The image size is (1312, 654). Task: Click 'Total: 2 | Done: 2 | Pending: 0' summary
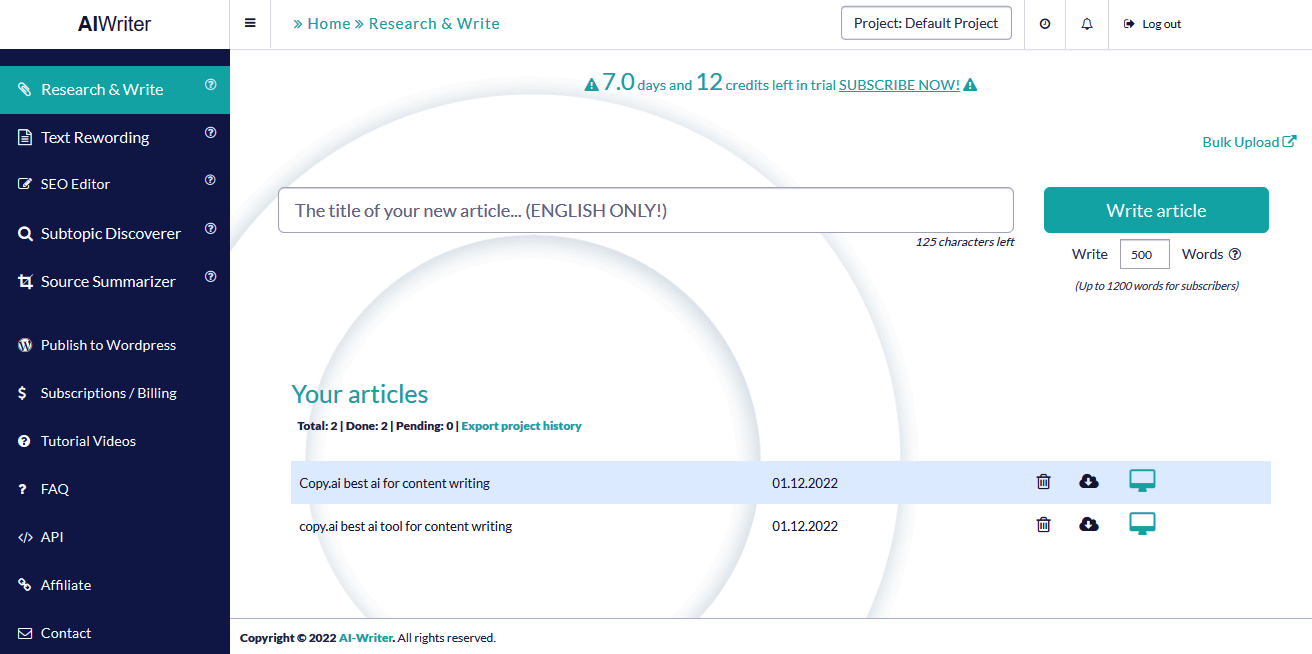(x=375, y=426)
